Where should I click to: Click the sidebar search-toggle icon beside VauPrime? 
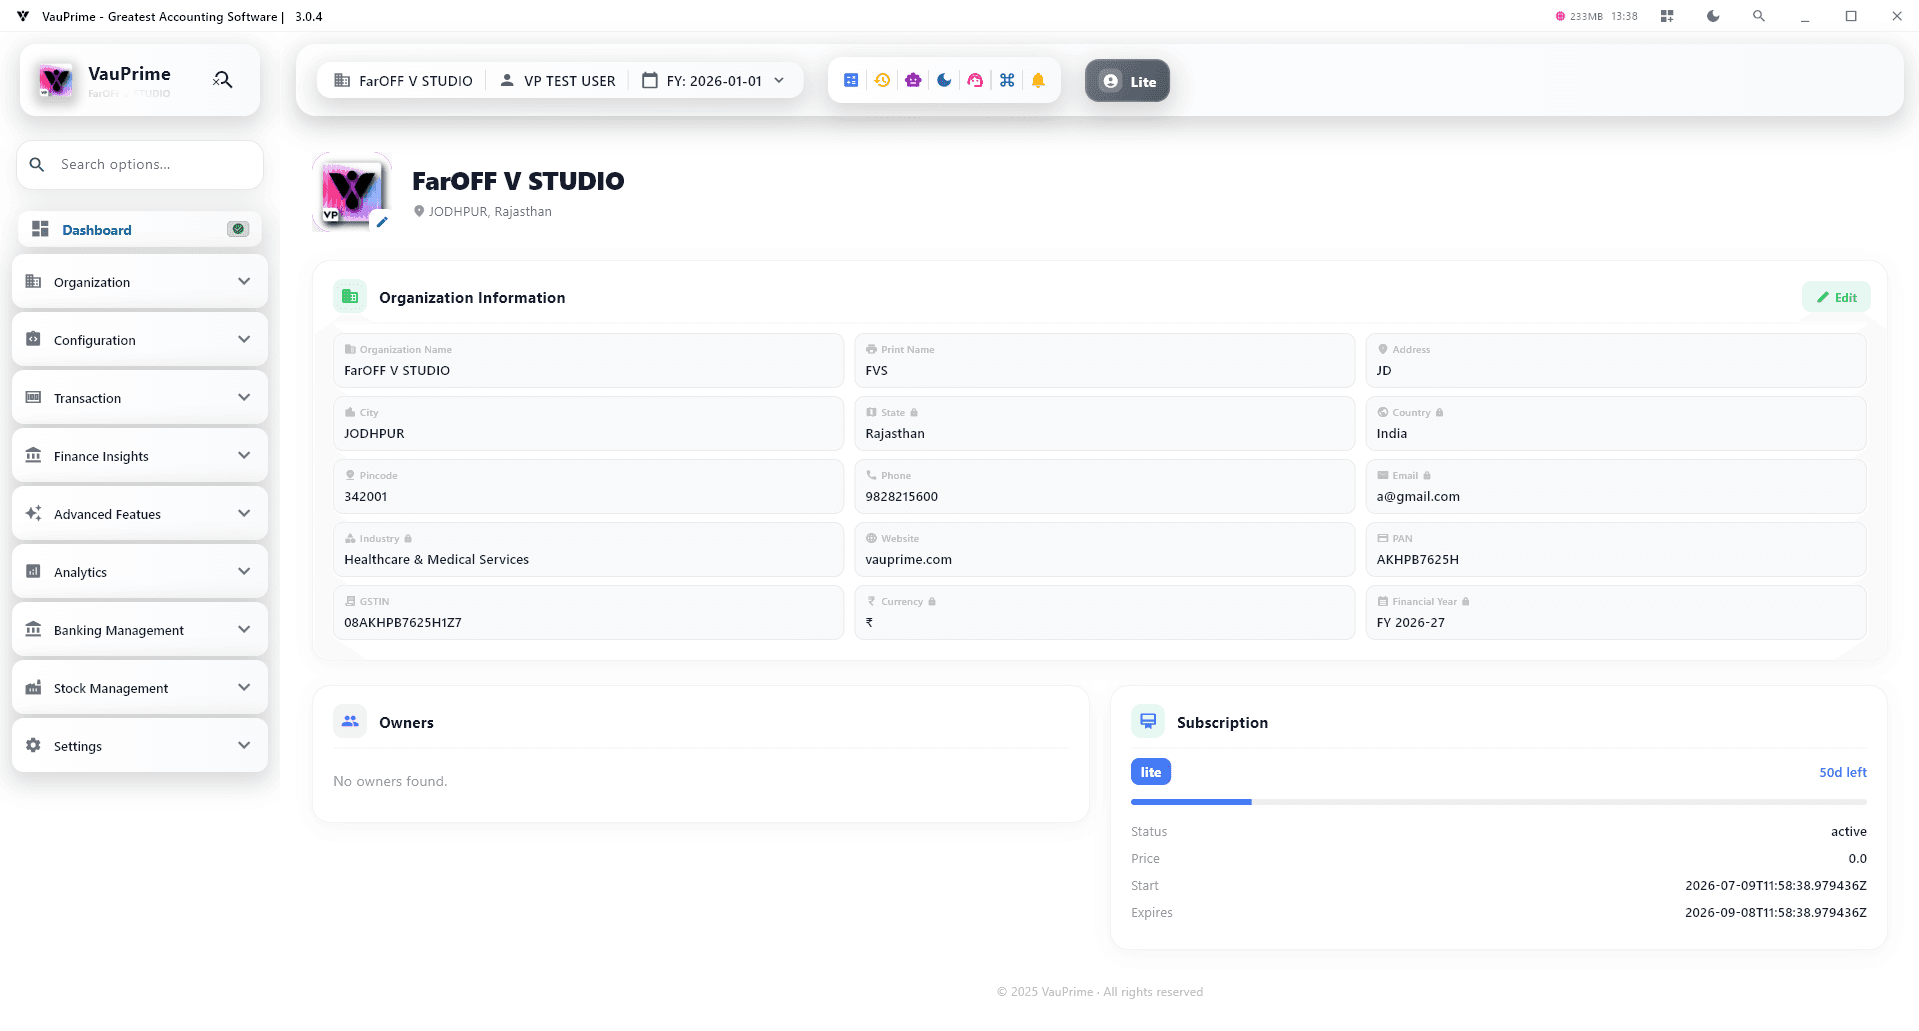pos(222,80)
